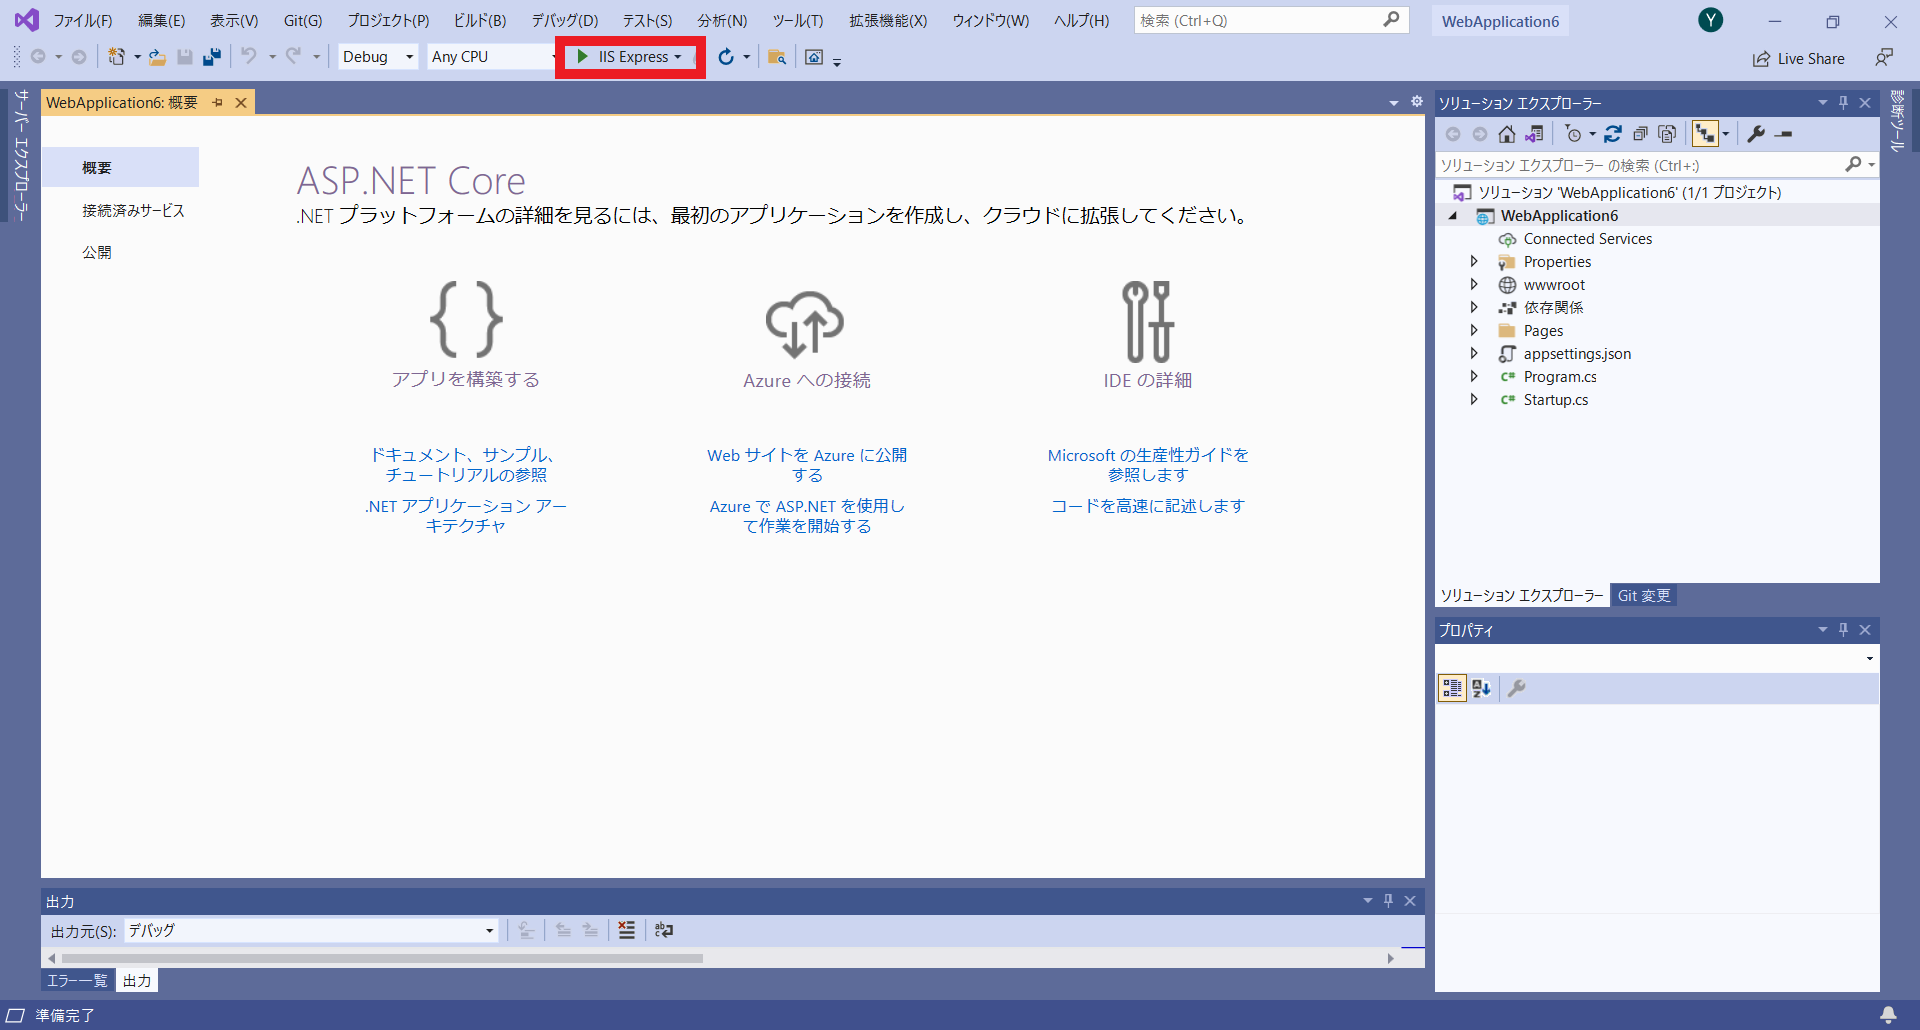Expand the 依存関係 node
The width and height of the screenshot is (1920, 1030).
(x=1474, y=307)
